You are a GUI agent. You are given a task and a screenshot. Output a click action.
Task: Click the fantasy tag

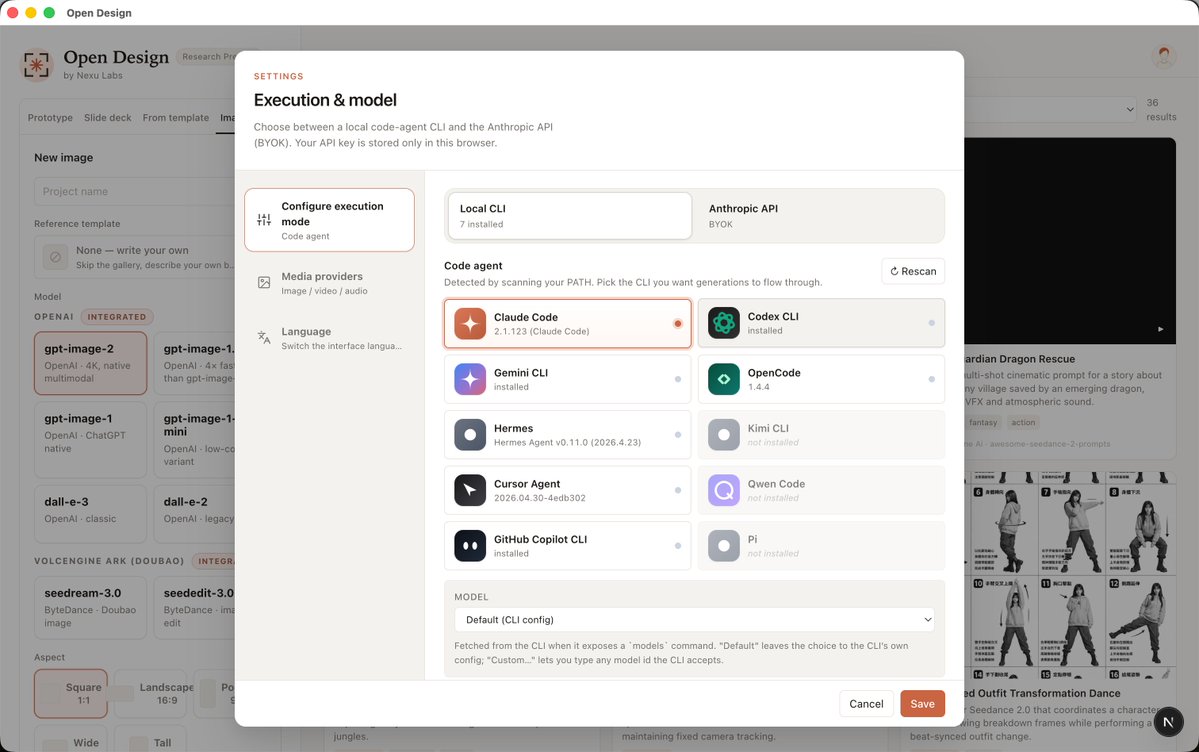click(983, 422)
